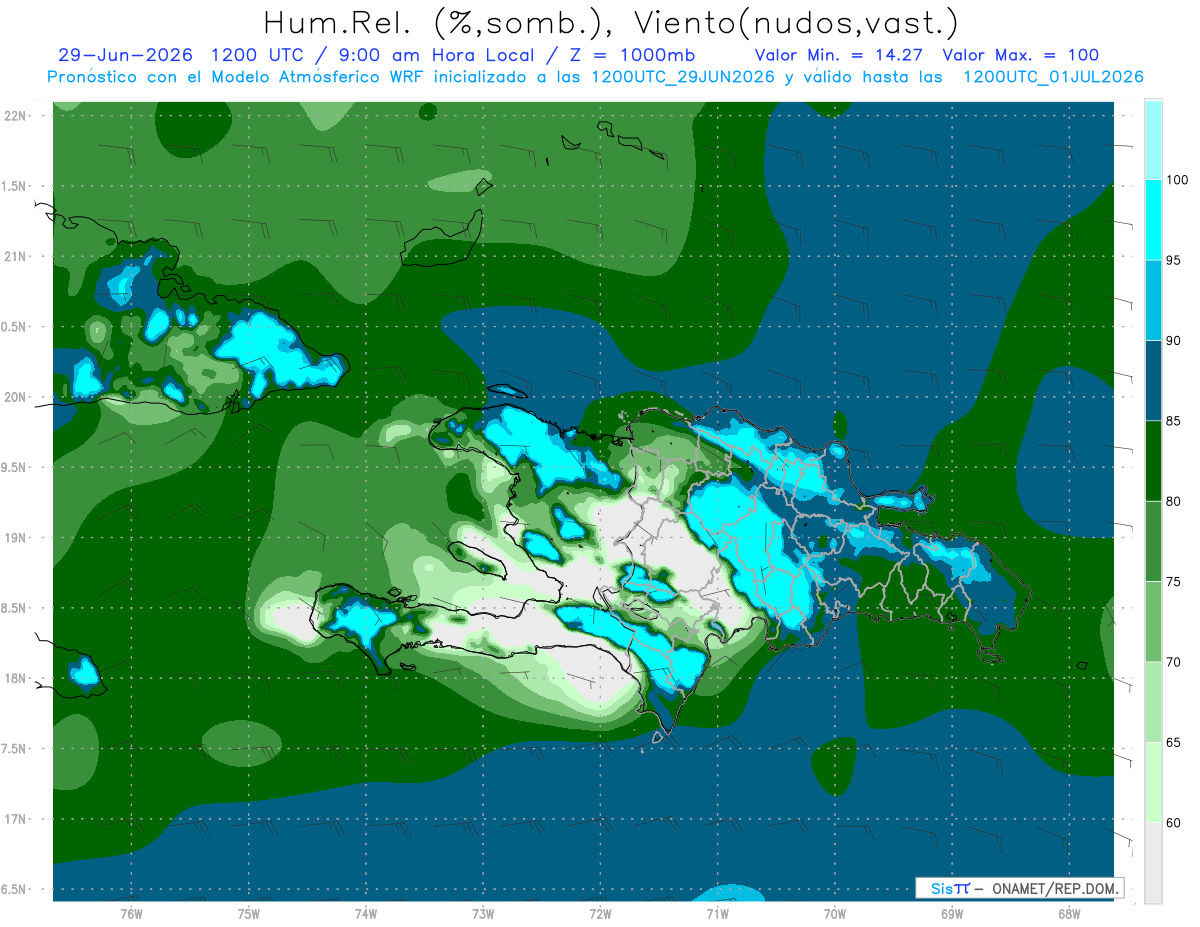The height and width of the screenshot is (927, 1200).
Task: Click the '76W' longitude label
Action: [131, 913]
